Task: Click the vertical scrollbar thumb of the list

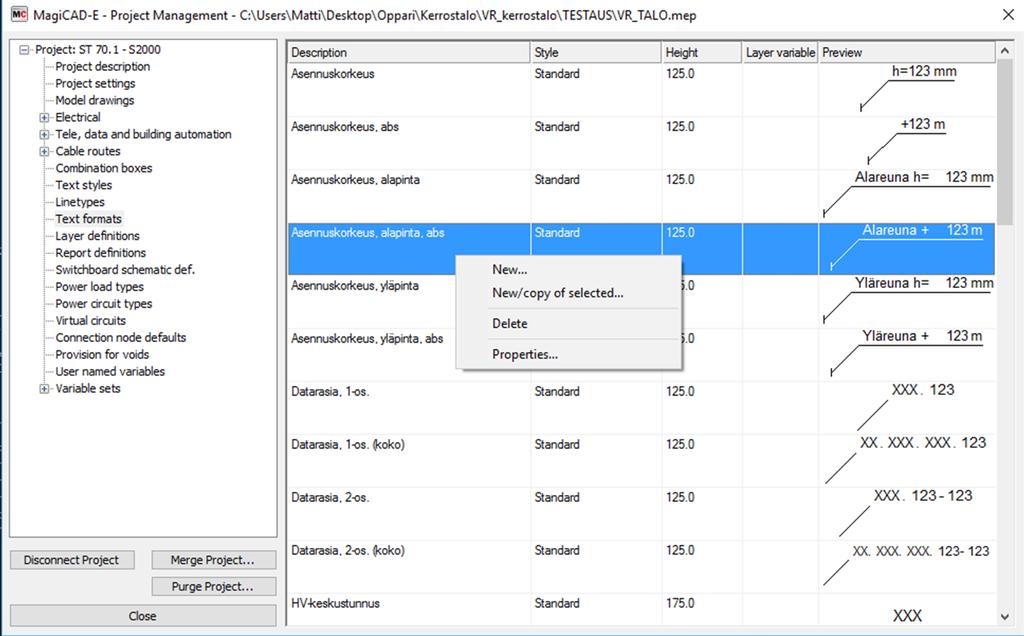Action: tap(1004, 143)
